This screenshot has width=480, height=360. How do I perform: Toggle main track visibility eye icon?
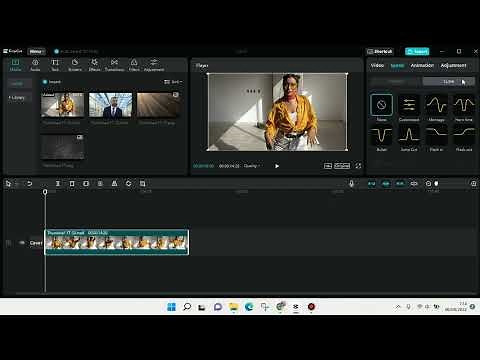coord(22,243)
